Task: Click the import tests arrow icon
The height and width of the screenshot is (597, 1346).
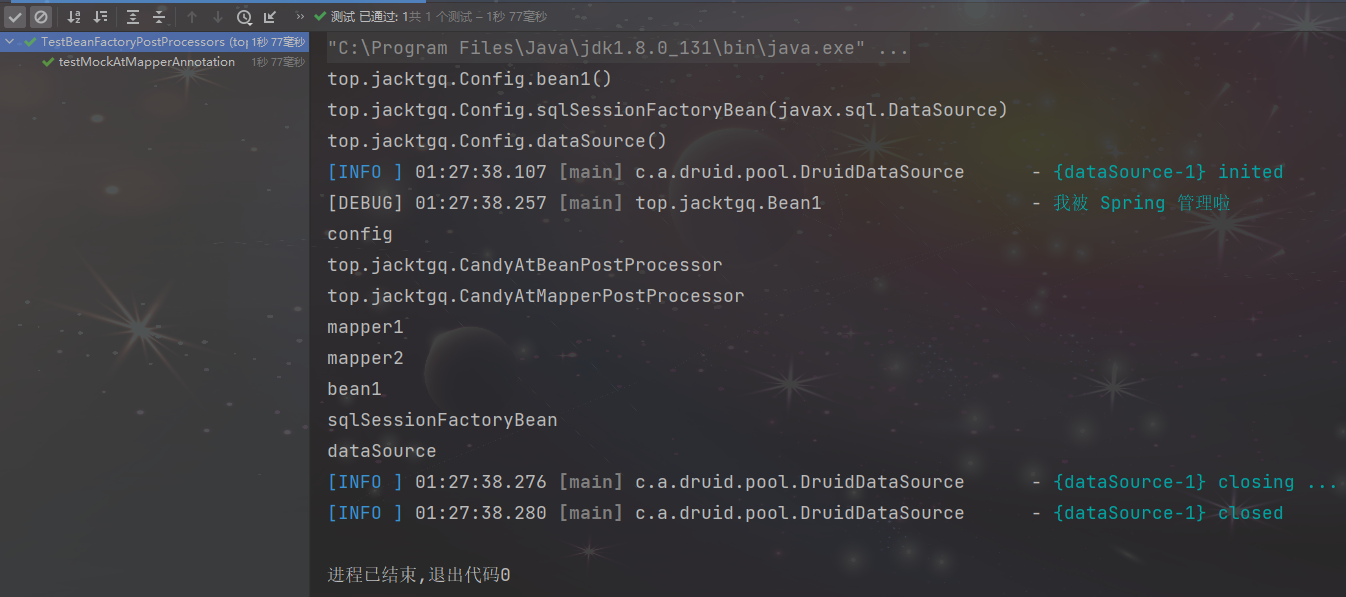Action: click(x=270, y=17)
